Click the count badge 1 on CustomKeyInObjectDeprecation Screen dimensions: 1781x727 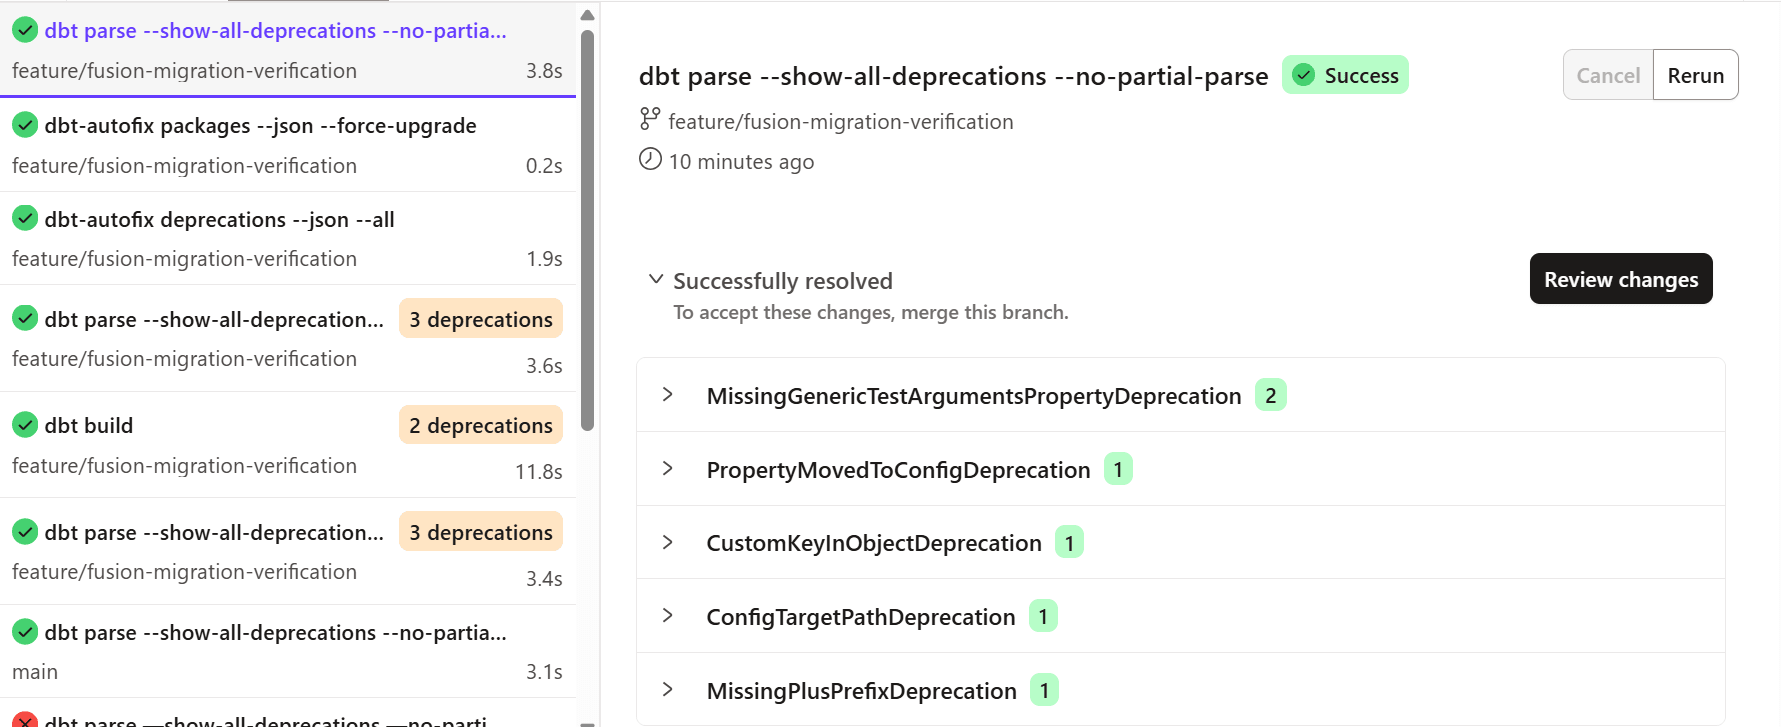1069,543
